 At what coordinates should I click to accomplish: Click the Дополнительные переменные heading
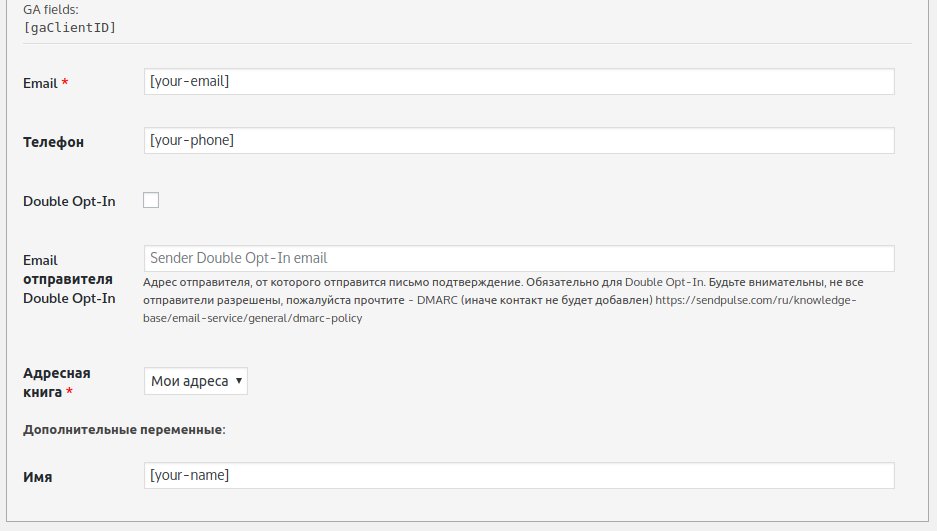click(x=125, y=429)
